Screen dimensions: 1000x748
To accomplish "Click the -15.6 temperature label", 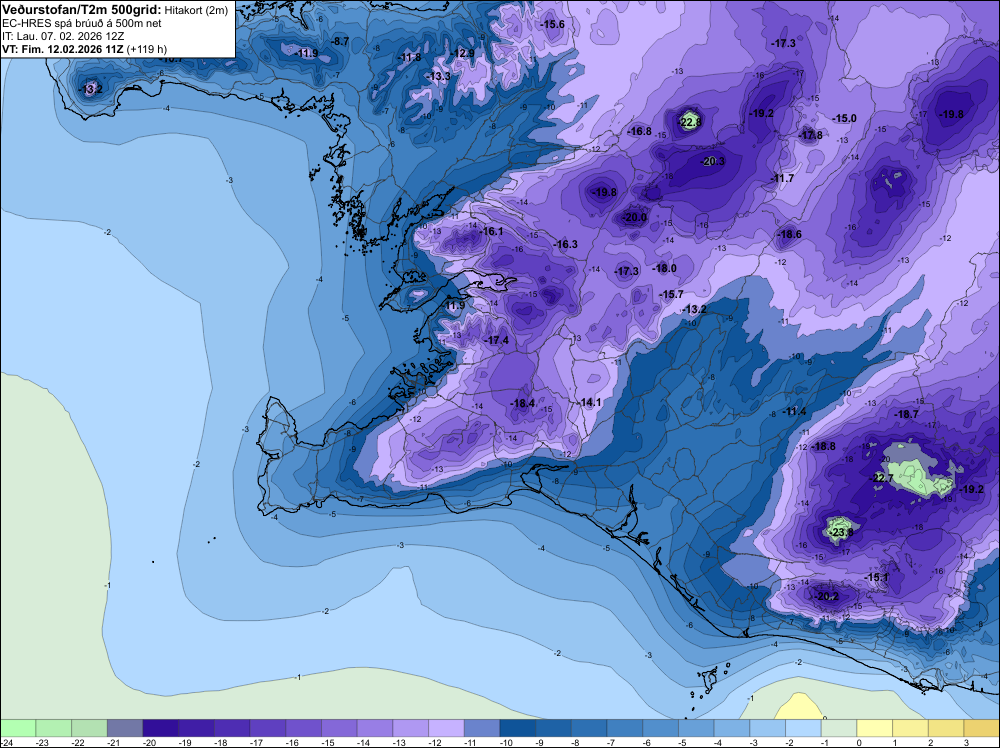I will tap(552, 24).
